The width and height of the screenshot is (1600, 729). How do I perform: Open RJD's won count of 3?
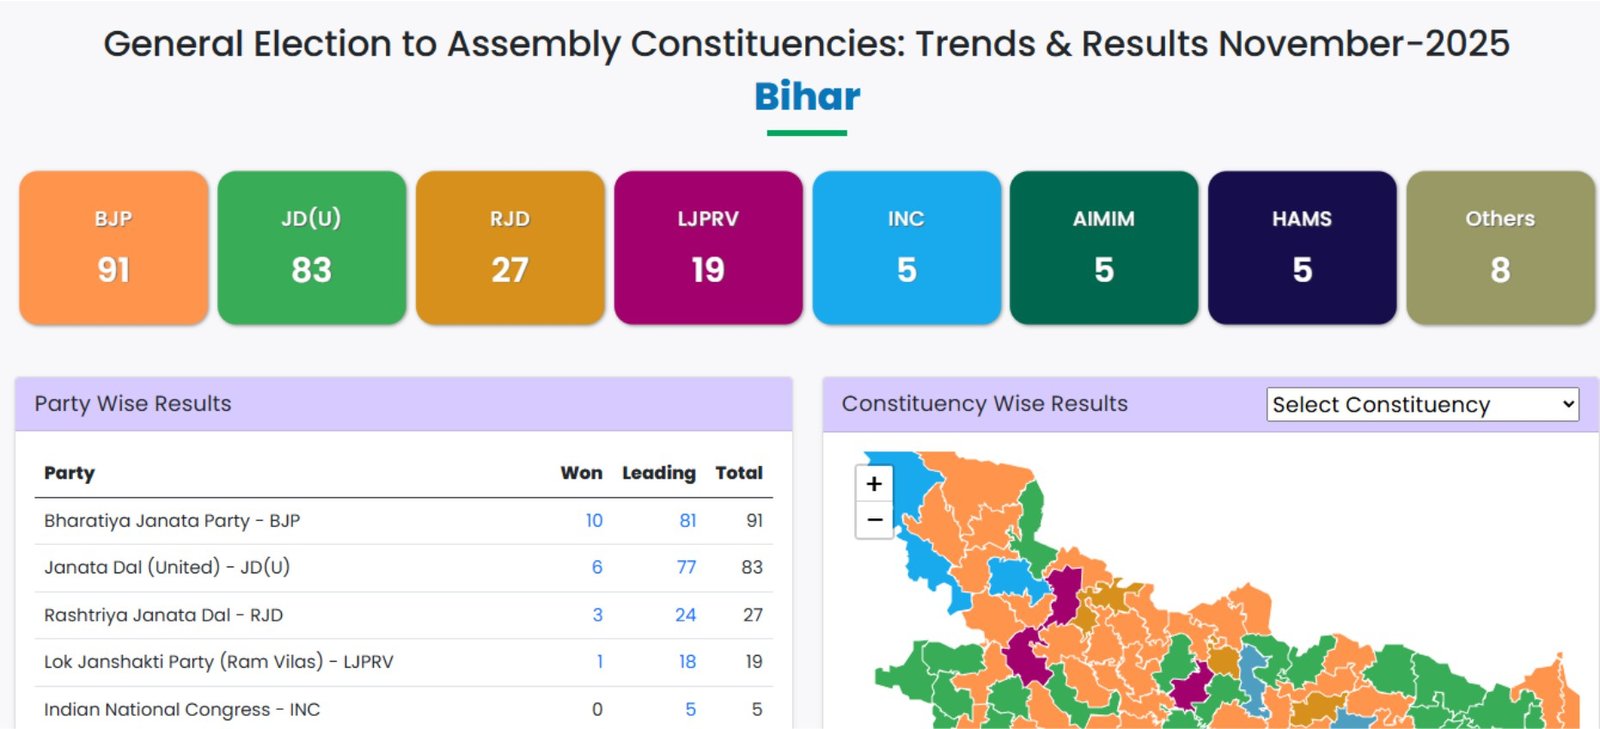[598, 615]
